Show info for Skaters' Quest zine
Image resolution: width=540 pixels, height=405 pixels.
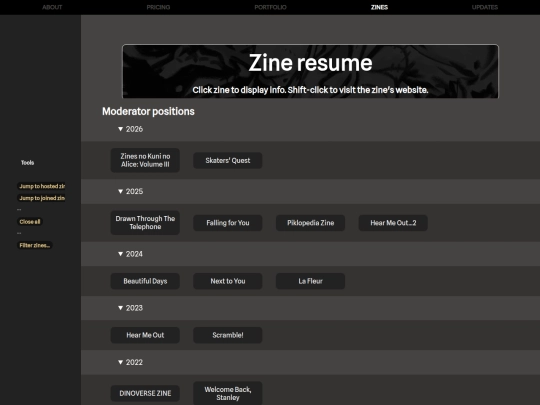(228, 160)
